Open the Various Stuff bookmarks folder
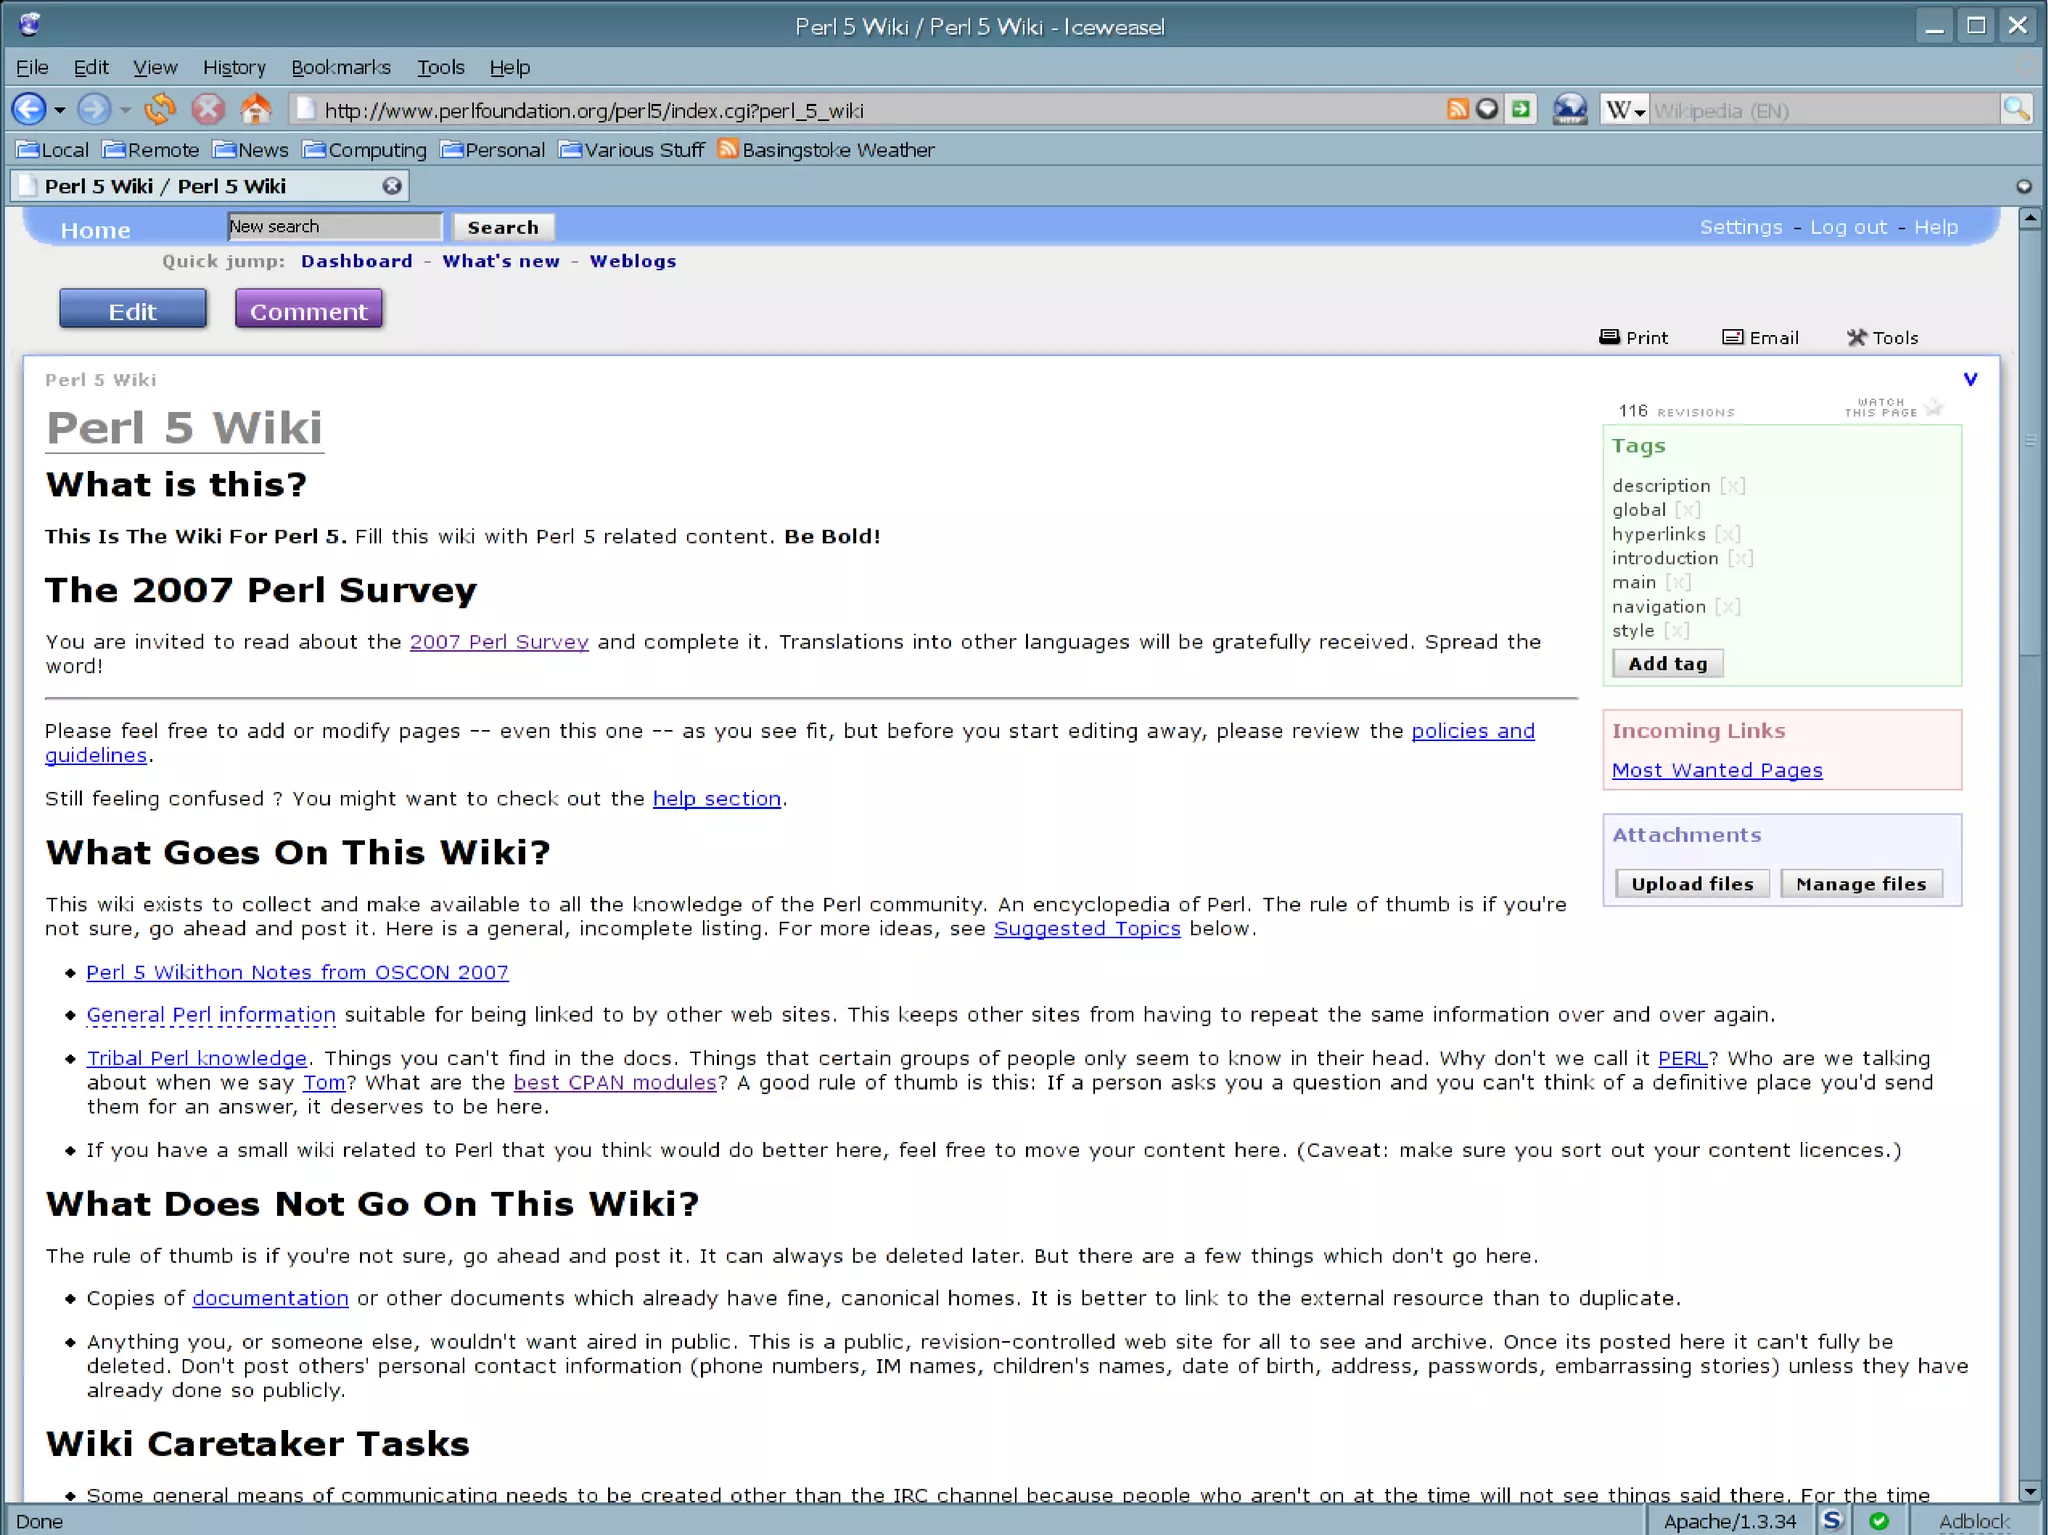 632,150
